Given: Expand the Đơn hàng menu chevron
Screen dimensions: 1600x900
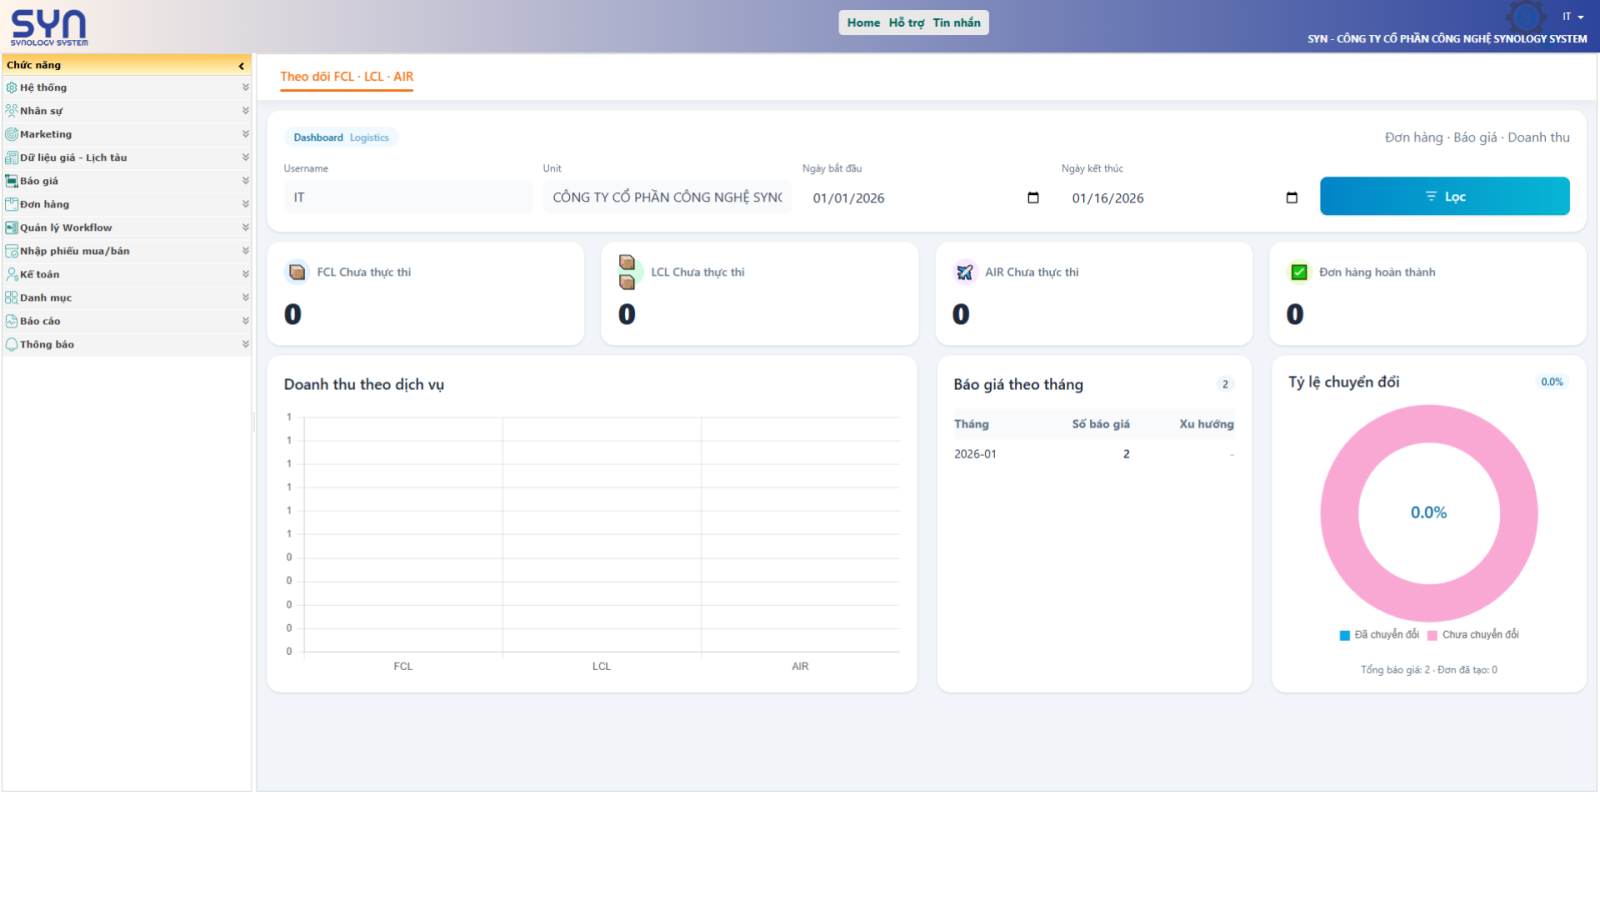Looking at the screenshot, I should 245,204.
